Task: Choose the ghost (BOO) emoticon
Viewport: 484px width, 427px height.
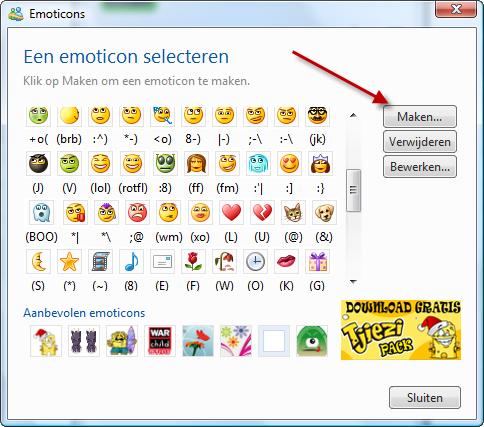Action: click(x=41, y=212)
